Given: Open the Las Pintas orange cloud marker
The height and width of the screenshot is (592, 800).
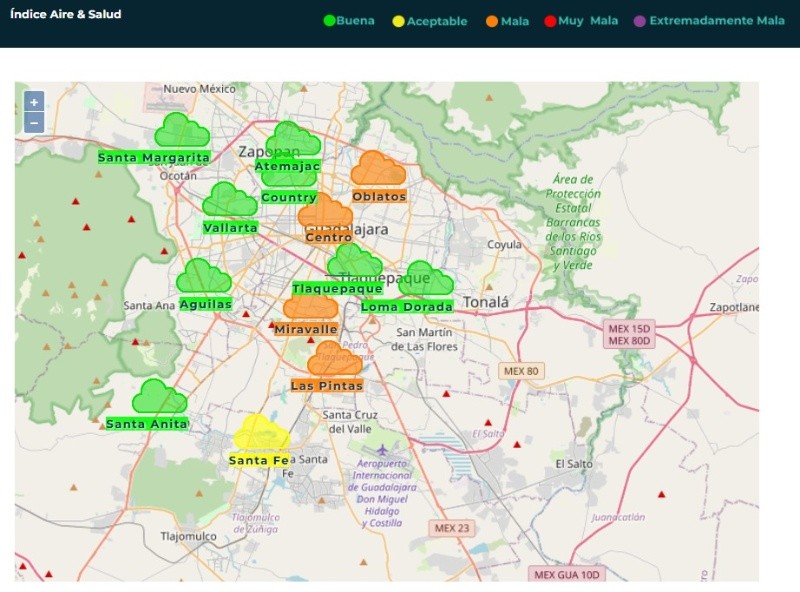Looking at the screenshot, I should pos(334,359).
